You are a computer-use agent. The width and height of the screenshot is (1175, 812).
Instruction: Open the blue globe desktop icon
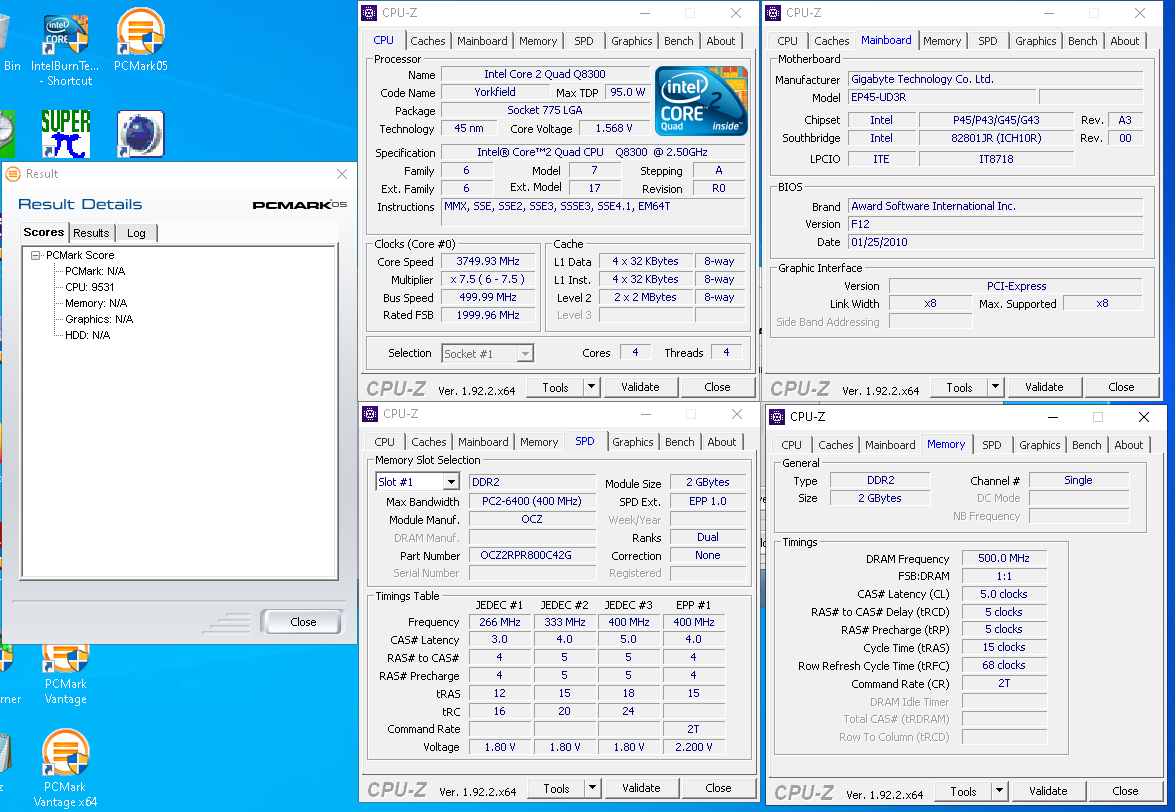click(141, 133)
